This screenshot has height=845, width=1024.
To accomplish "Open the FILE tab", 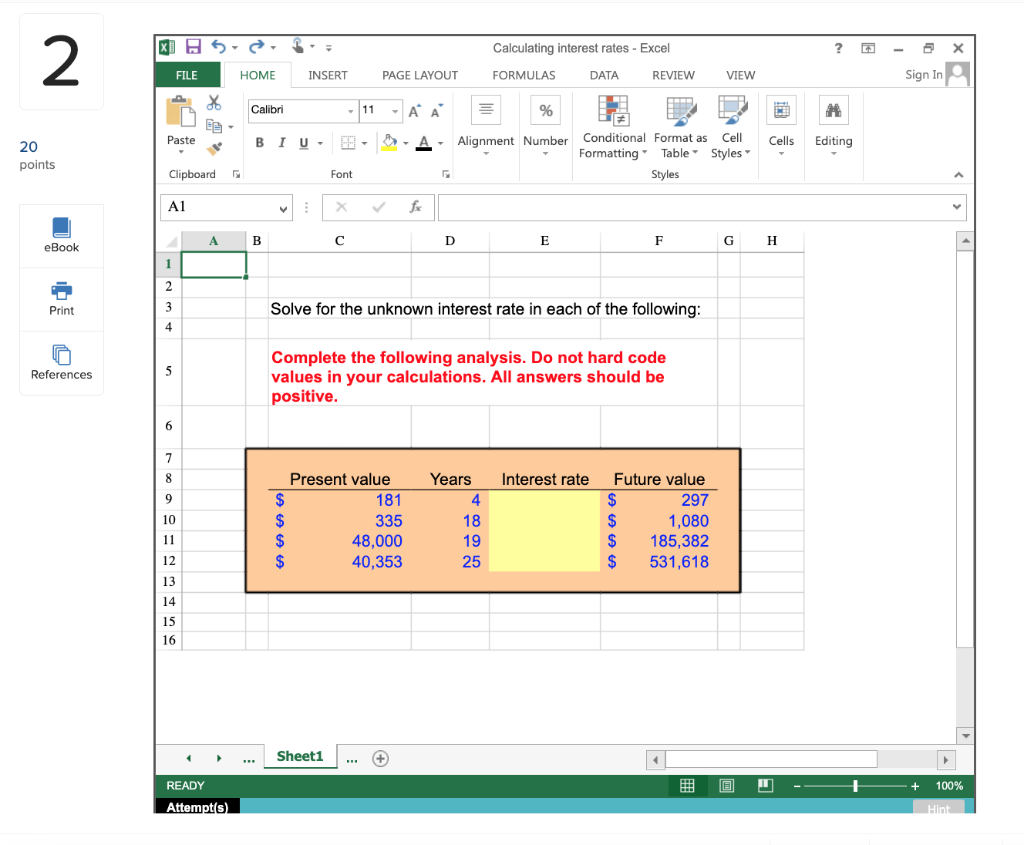I will (x=187, y=75).
